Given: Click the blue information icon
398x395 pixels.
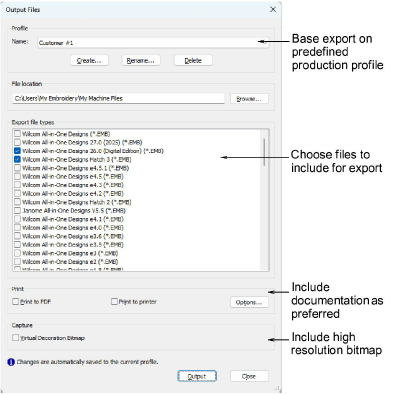Looking at the screenshot, I should (11, 362).
